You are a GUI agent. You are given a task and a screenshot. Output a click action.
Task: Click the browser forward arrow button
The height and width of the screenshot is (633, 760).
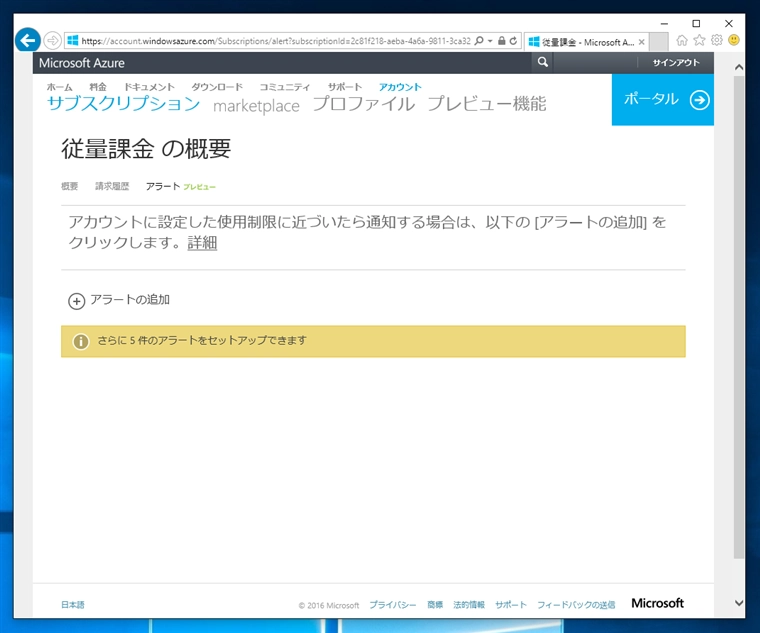(52, 41)
